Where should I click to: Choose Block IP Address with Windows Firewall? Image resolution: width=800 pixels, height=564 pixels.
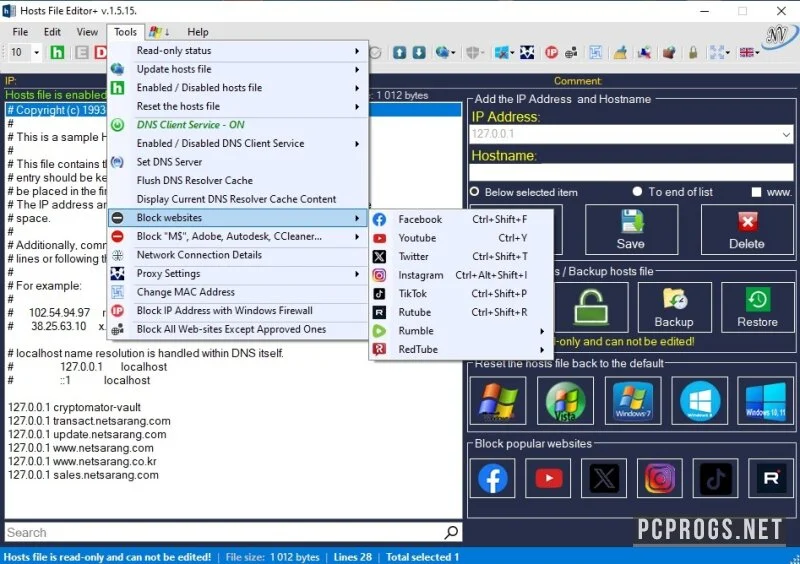238,311
